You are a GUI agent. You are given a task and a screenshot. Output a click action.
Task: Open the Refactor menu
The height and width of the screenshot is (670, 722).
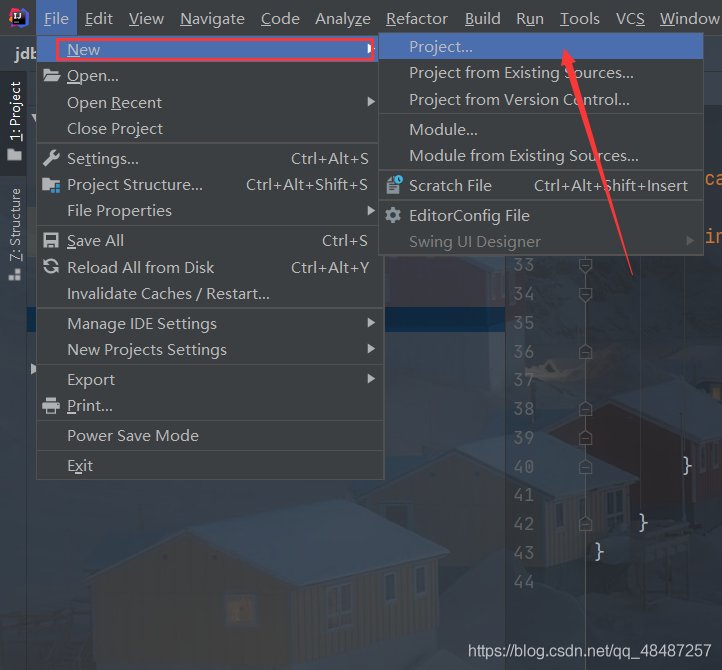tap(417, 18)
